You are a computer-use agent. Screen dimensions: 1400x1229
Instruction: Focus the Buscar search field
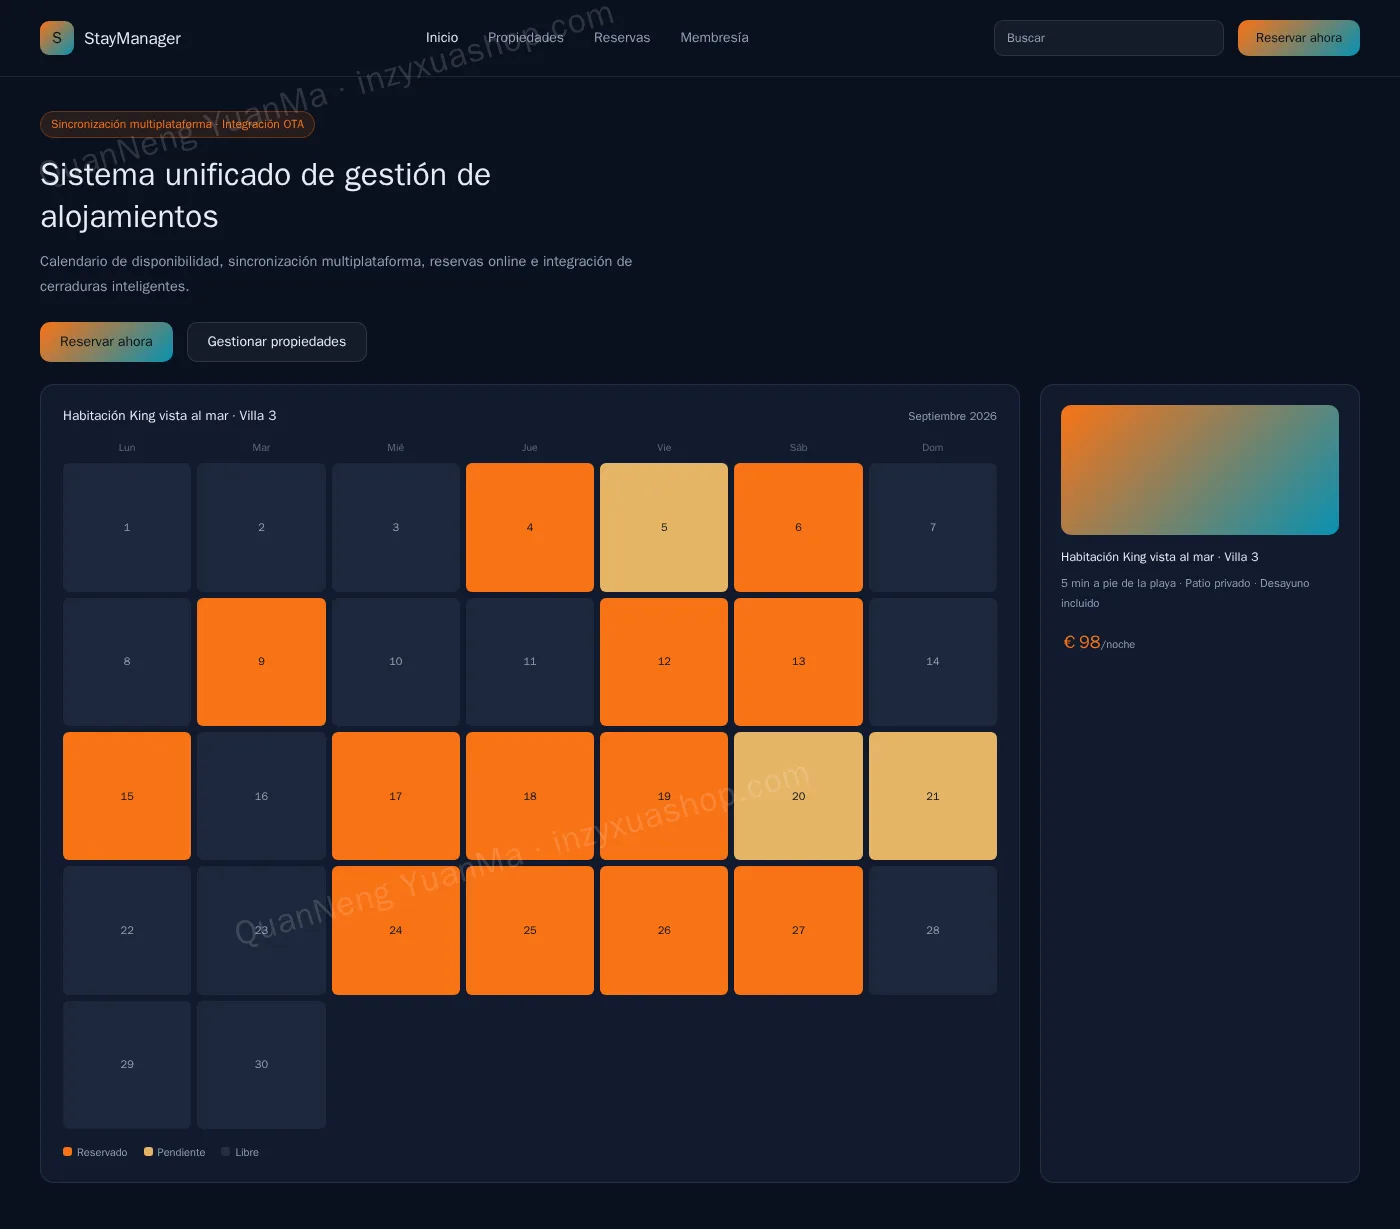pyautogui.click(x=1109, y=38)
